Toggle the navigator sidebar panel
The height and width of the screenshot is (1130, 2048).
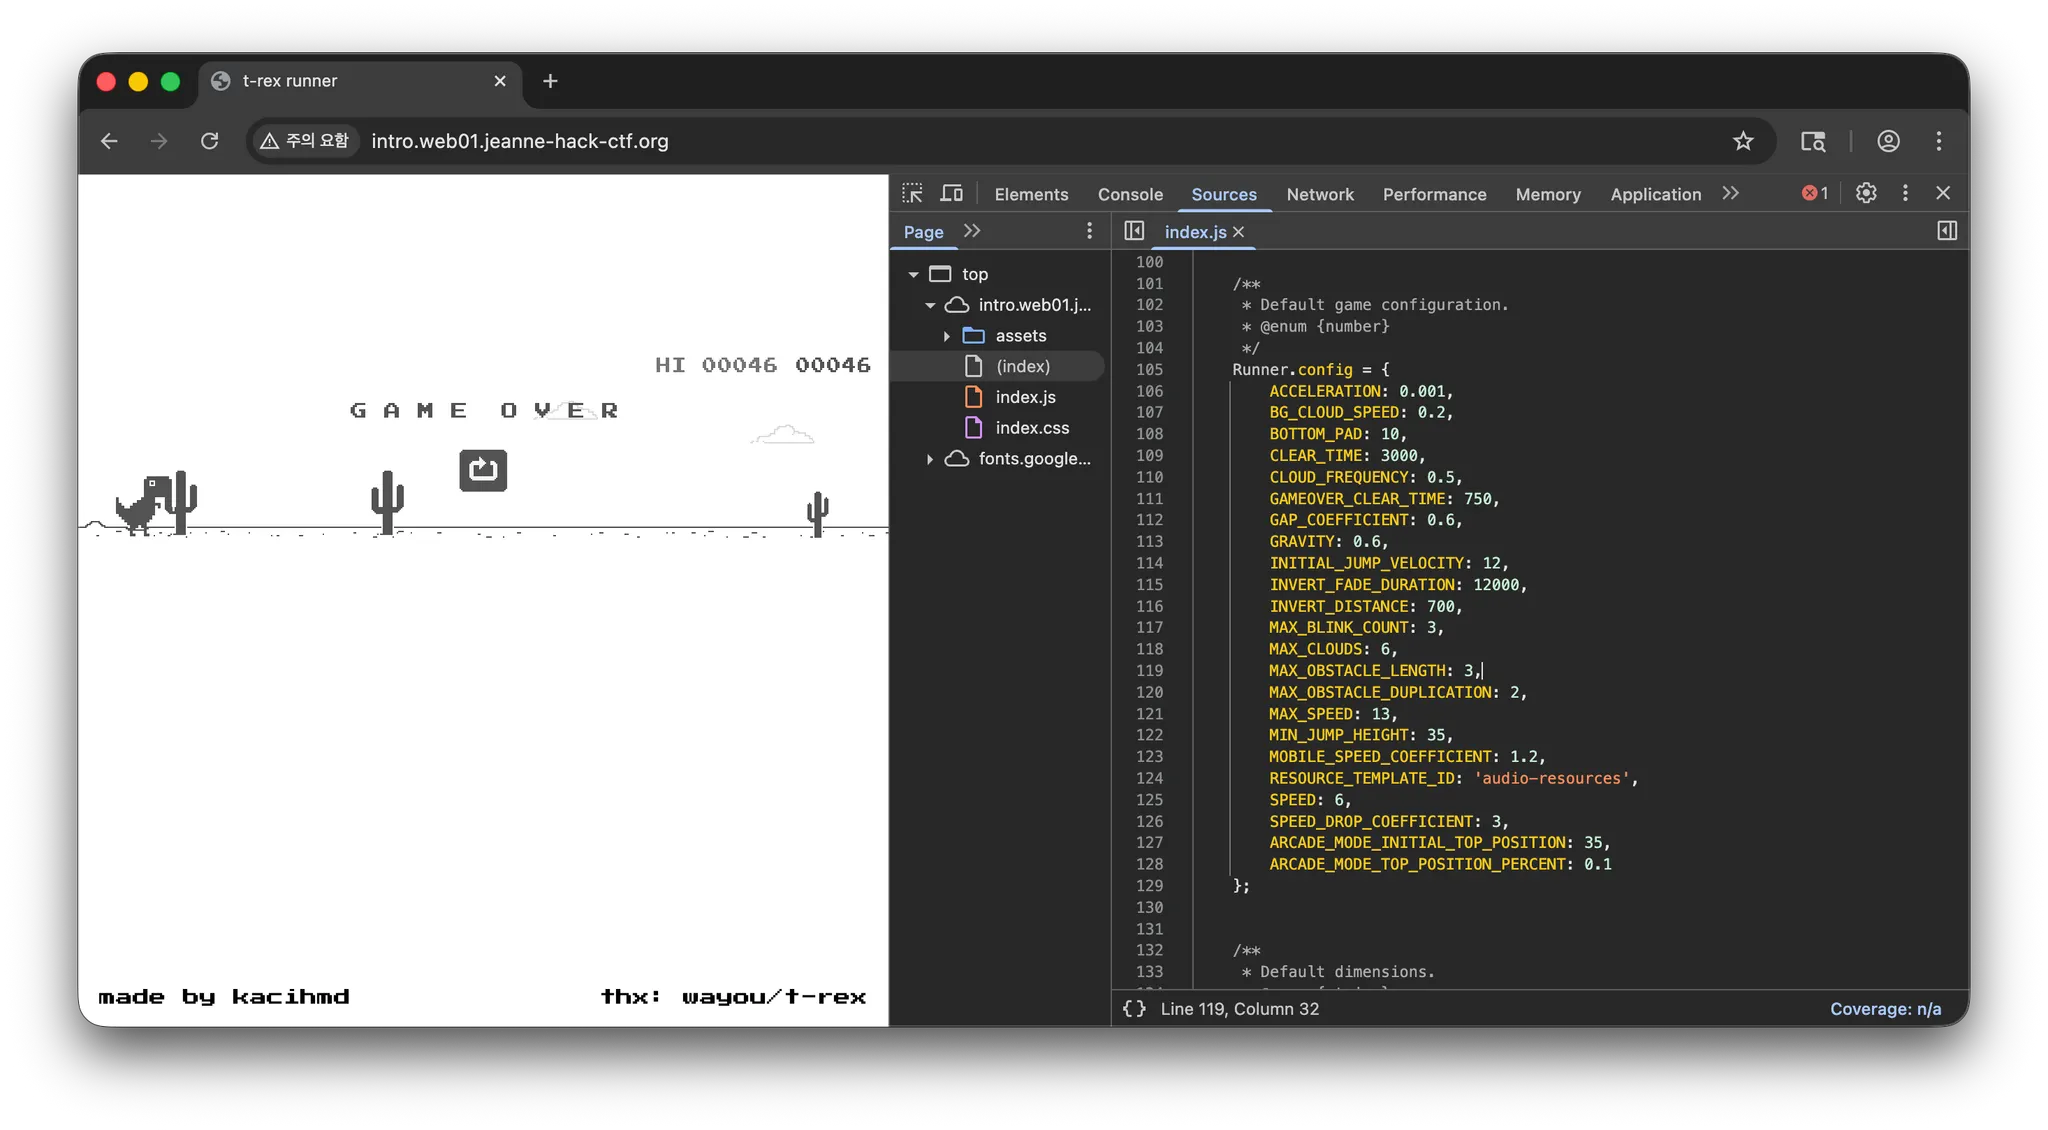[x=1134, y=231]
